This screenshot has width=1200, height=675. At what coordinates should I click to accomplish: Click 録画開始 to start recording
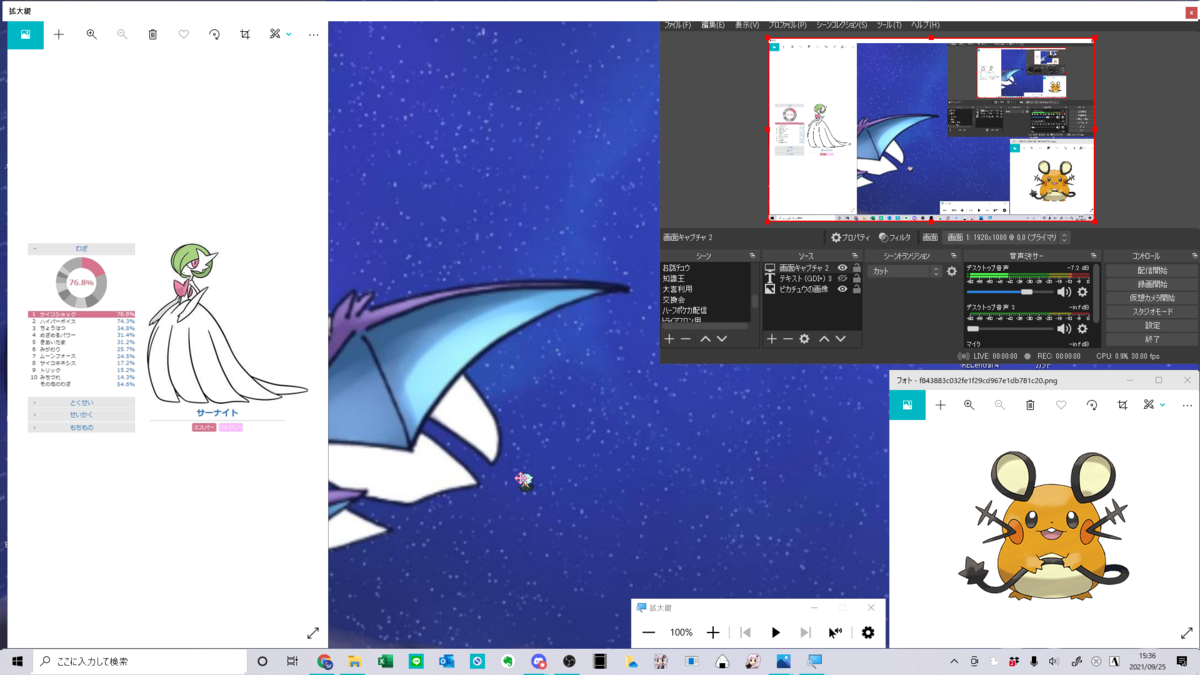[1152, 284]
